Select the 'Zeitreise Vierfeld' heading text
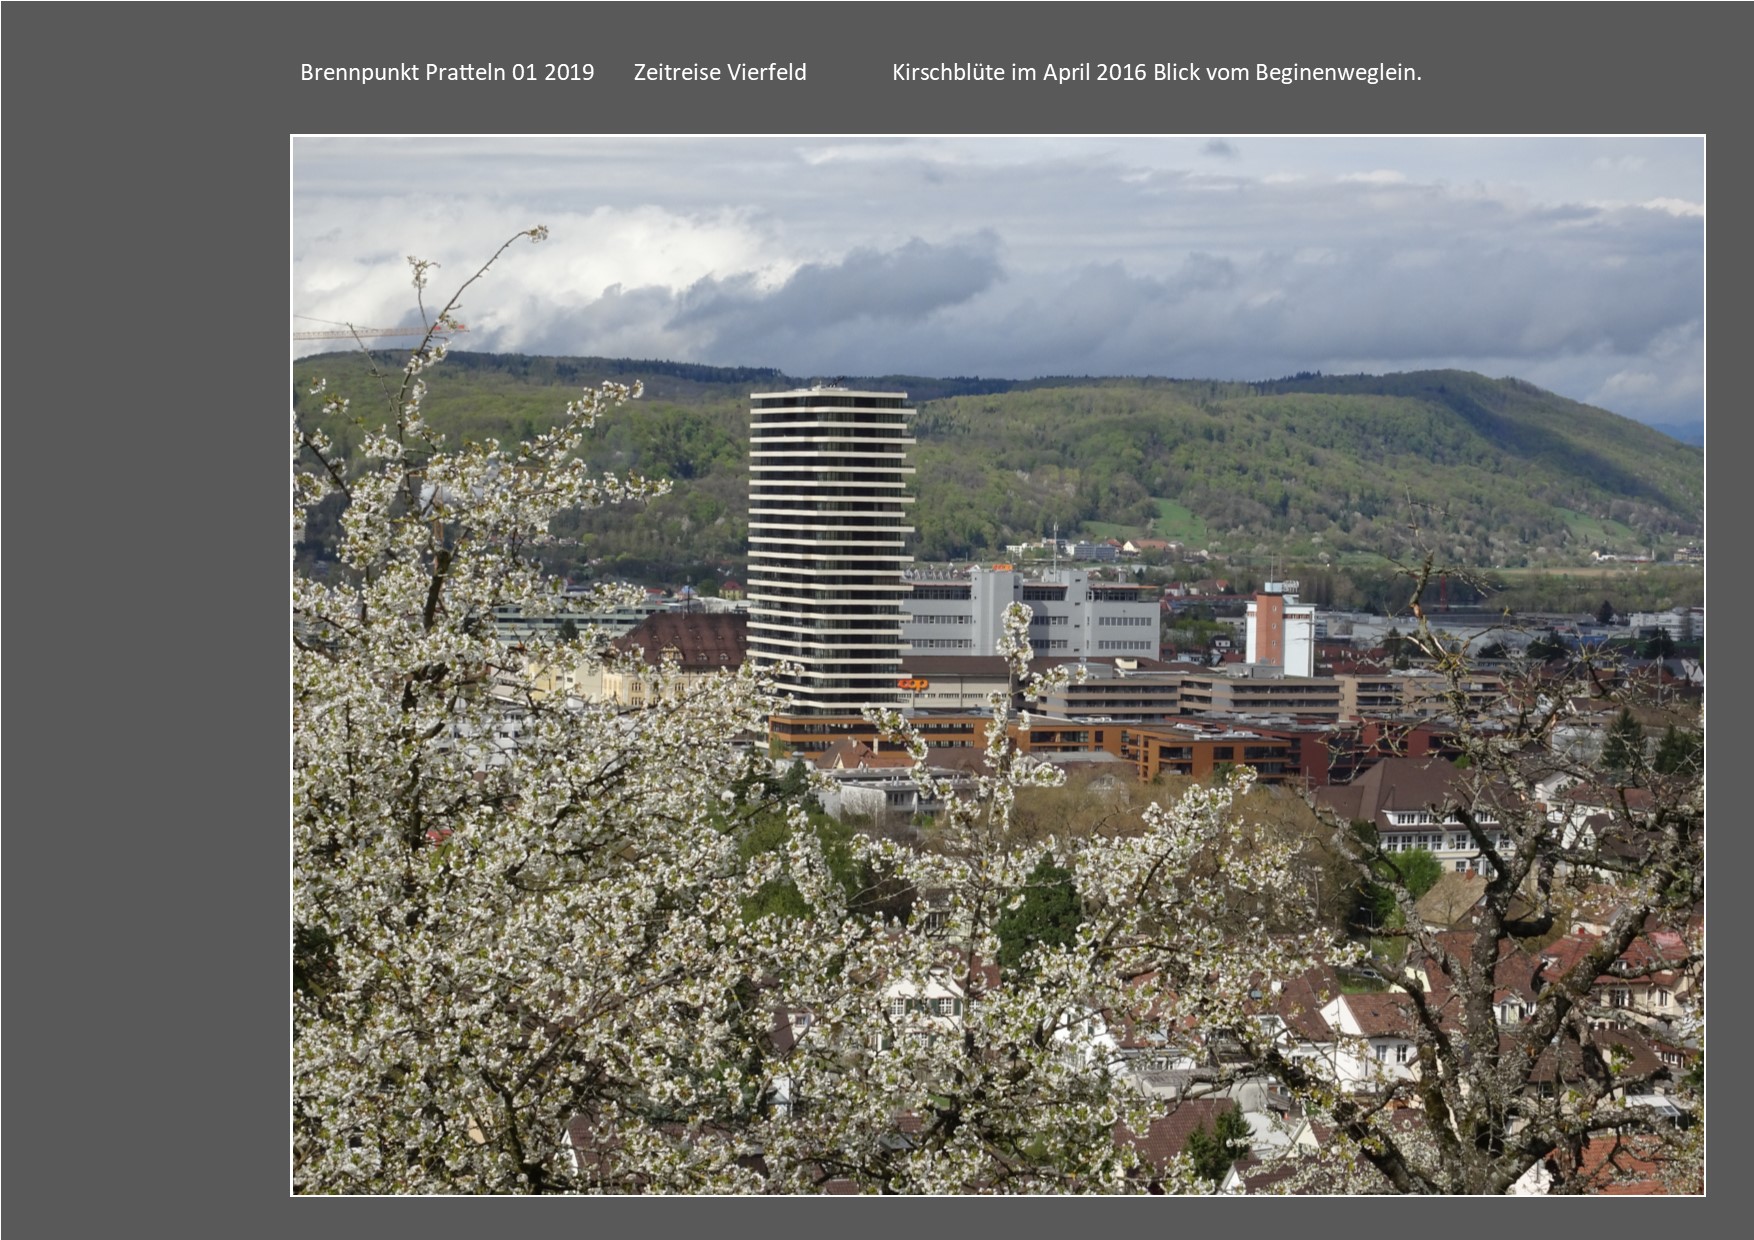 (720, 73)
